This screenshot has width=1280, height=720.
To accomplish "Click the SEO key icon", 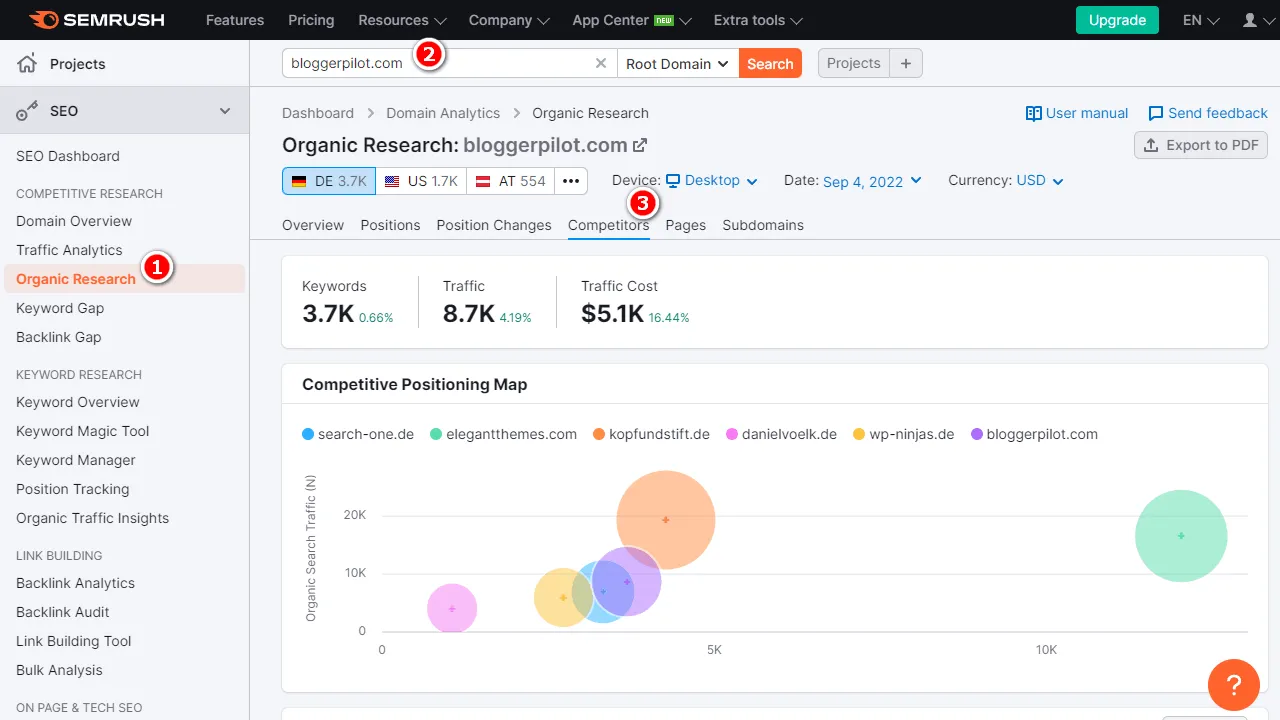I will click(x=27, y=111).
